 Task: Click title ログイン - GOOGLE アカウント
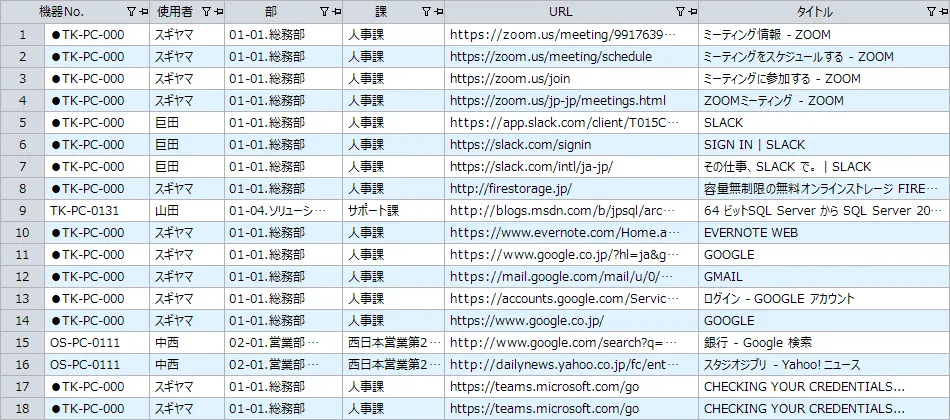click(779, 299)
